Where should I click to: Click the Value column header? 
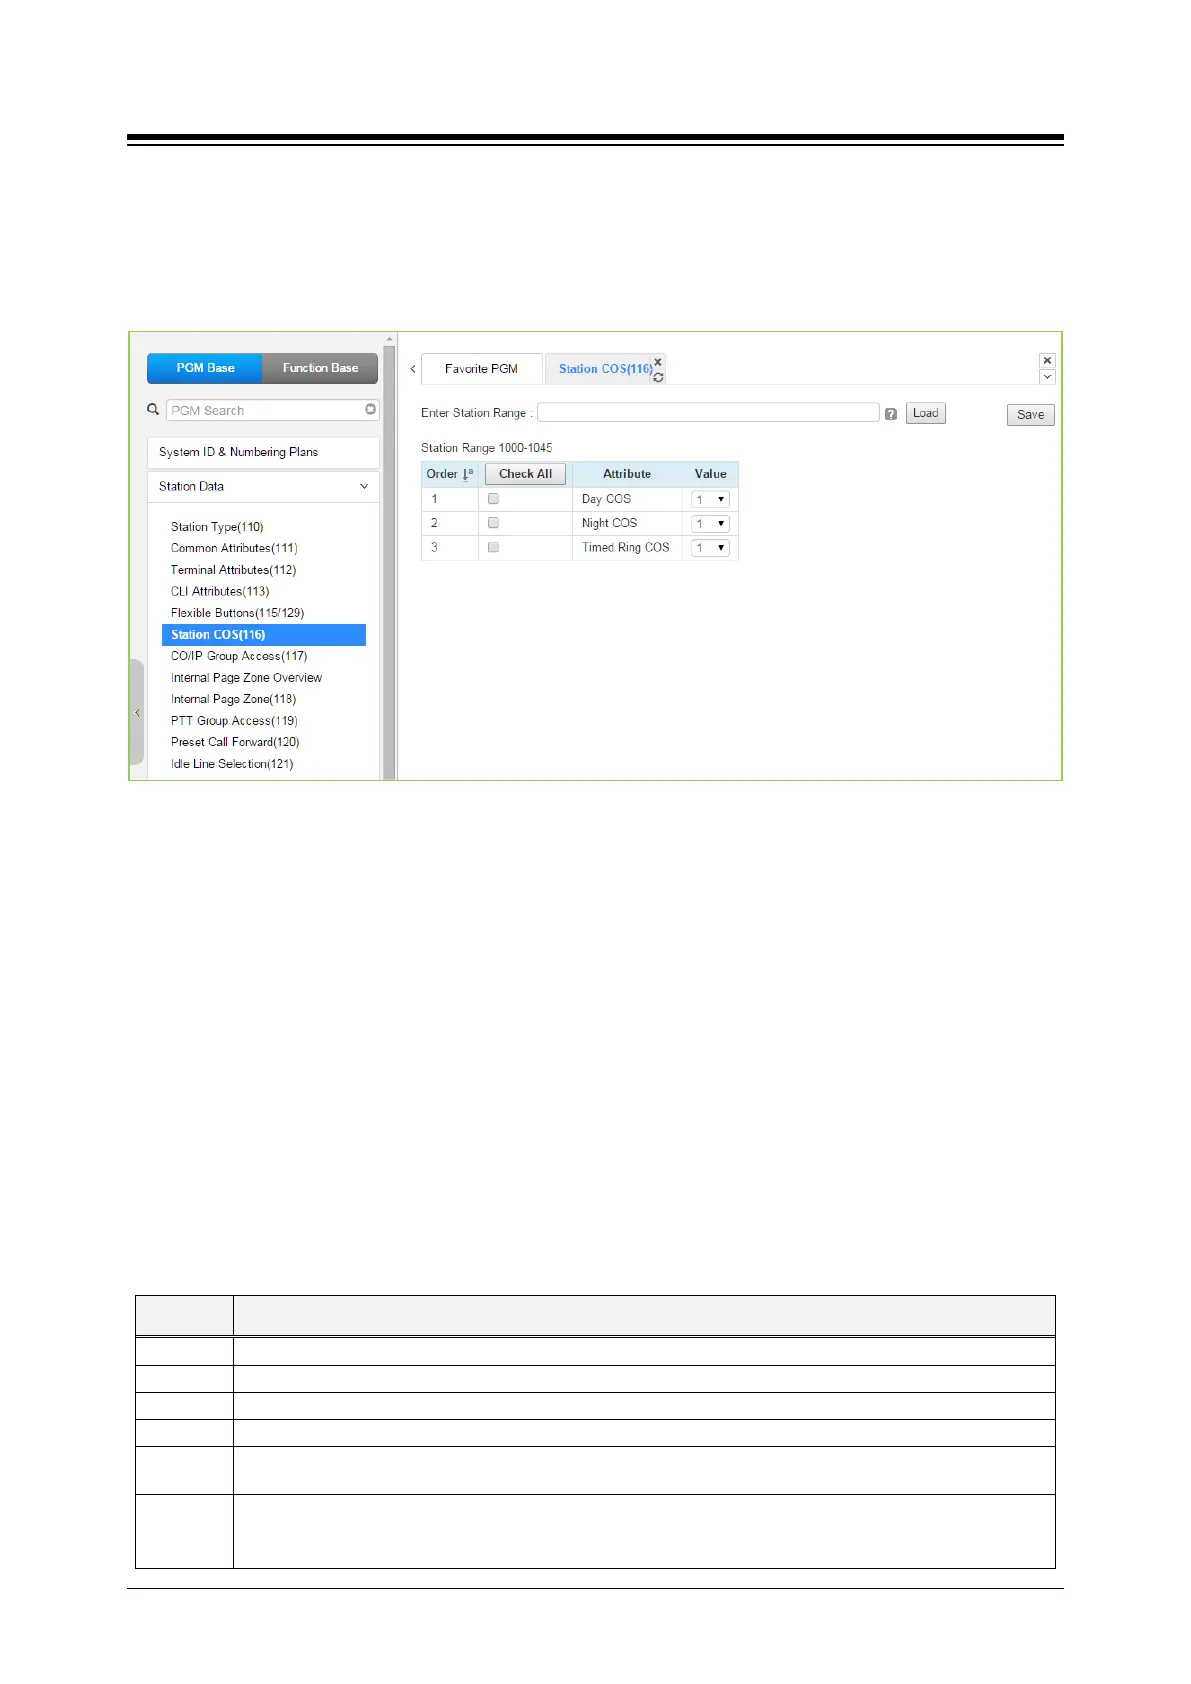coord(710,474)
